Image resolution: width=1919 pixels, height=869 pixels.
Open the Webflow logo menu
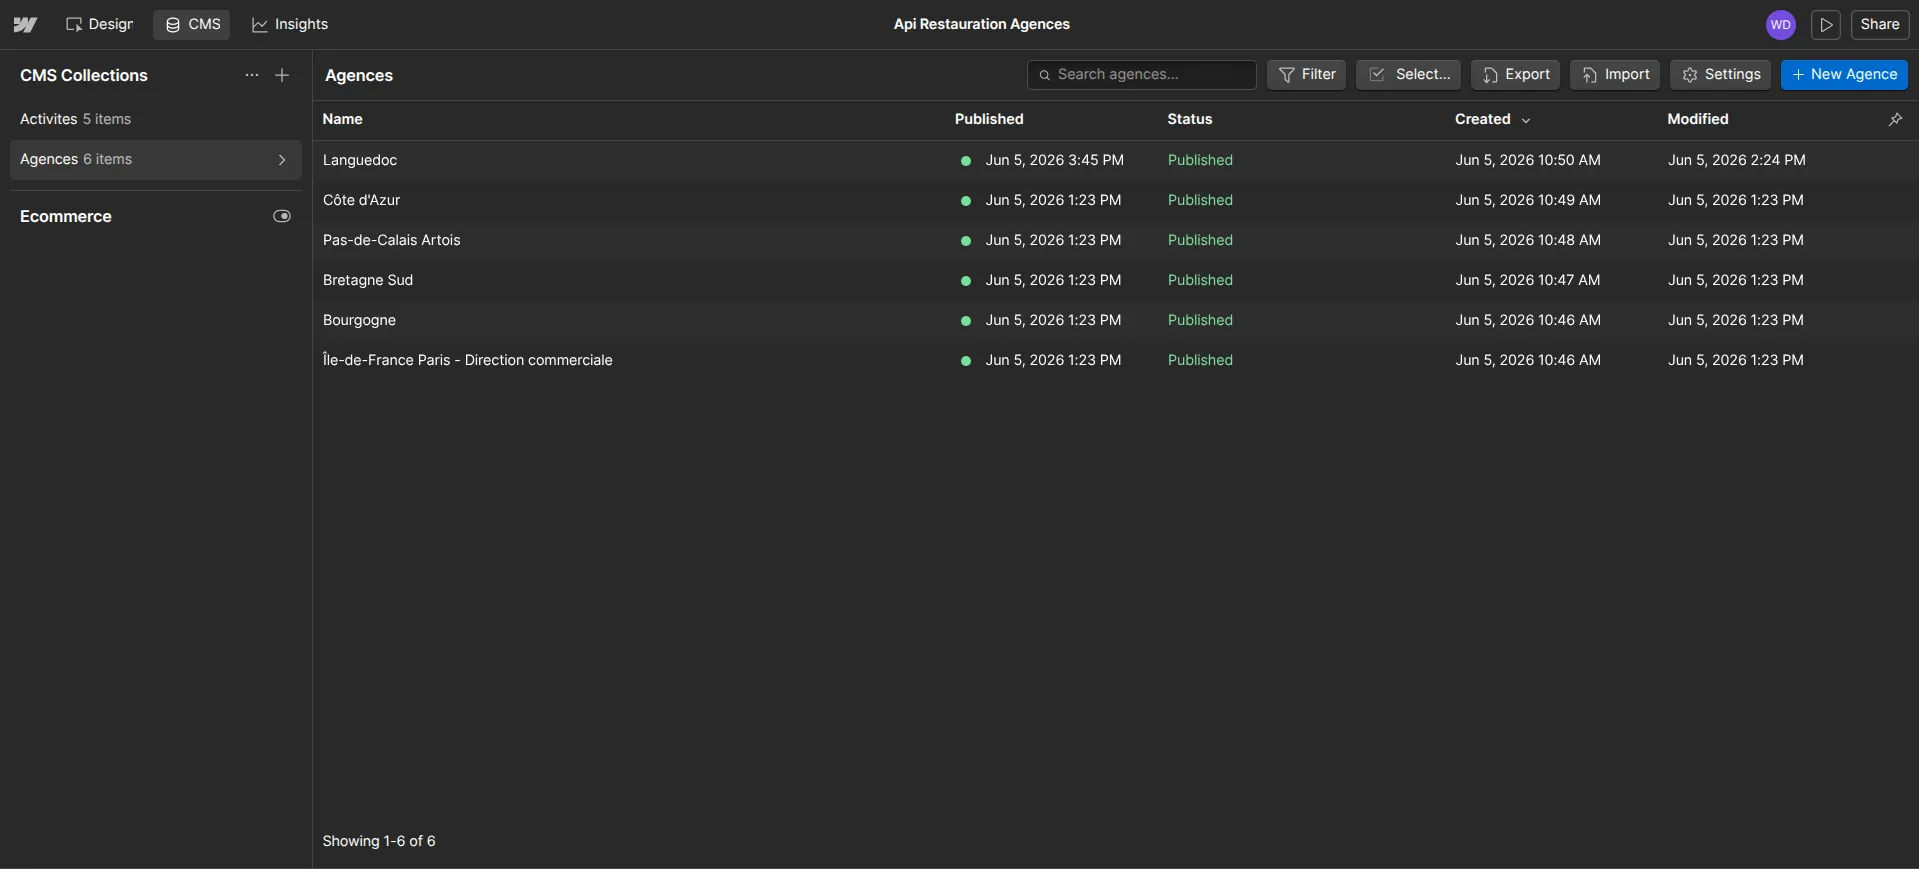coord(25,25)
